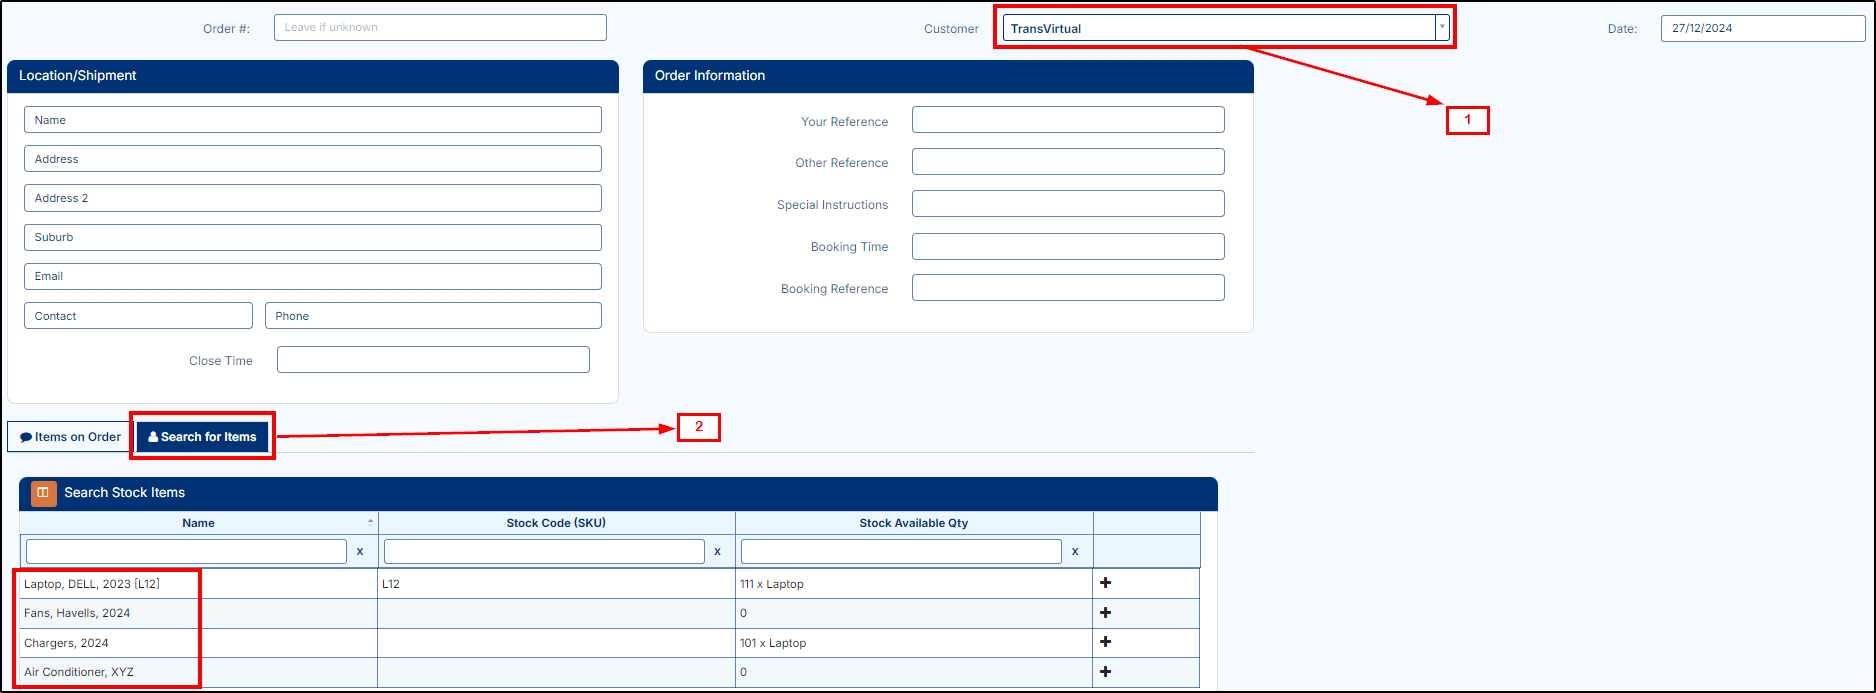
Task: Click plus icon on Chargers, 2024 row
Action: [x=1105, y=642]
